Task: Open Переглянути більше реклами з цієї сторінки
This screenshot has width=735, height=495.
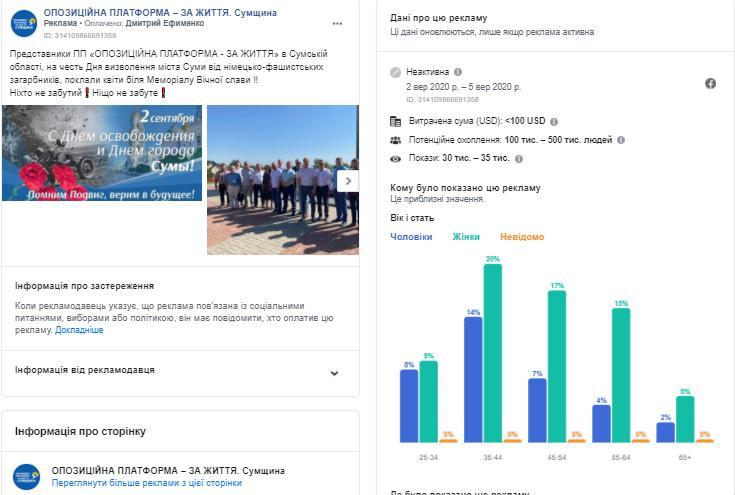Action: point(147,483)
